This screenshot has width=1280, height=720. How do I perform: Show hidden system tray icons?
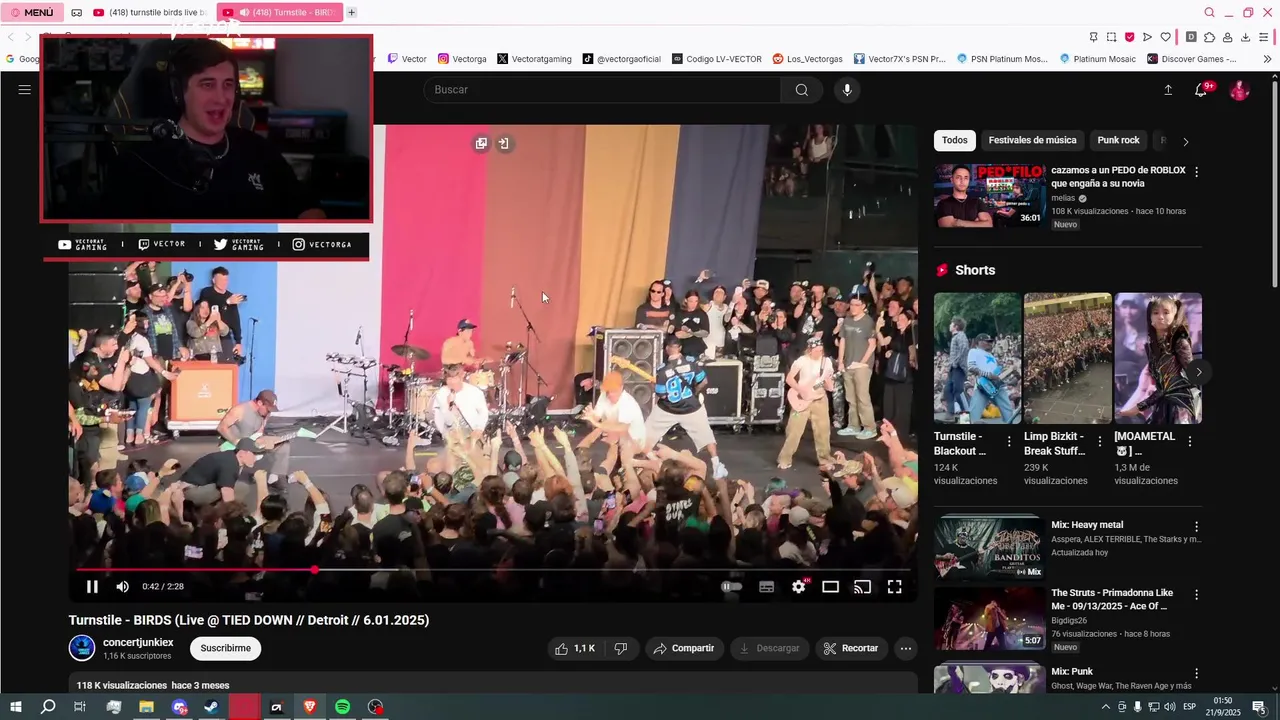coord(1106,707)
